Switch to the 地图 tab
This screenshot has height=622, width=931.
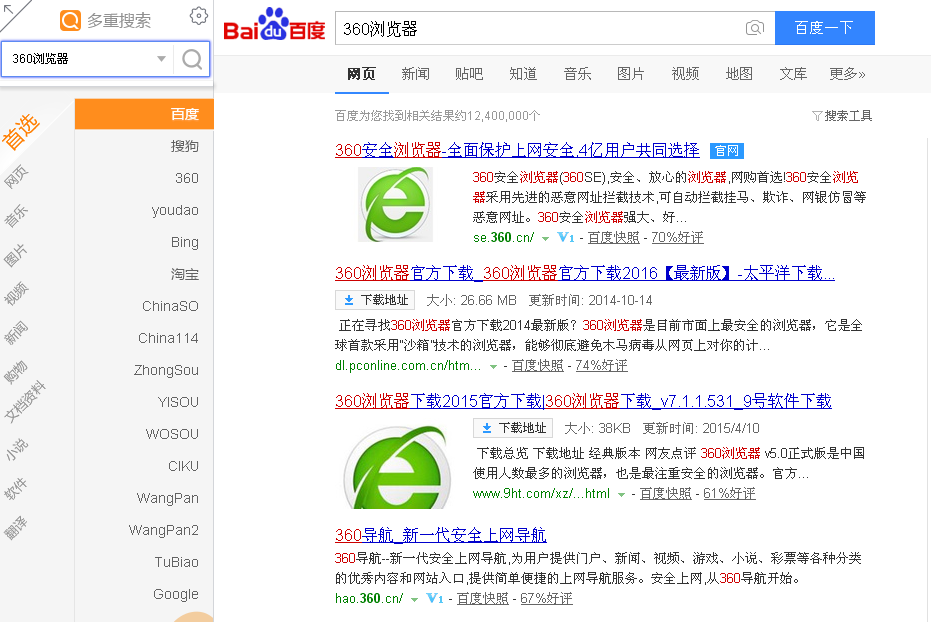click(x=739, y=74)
